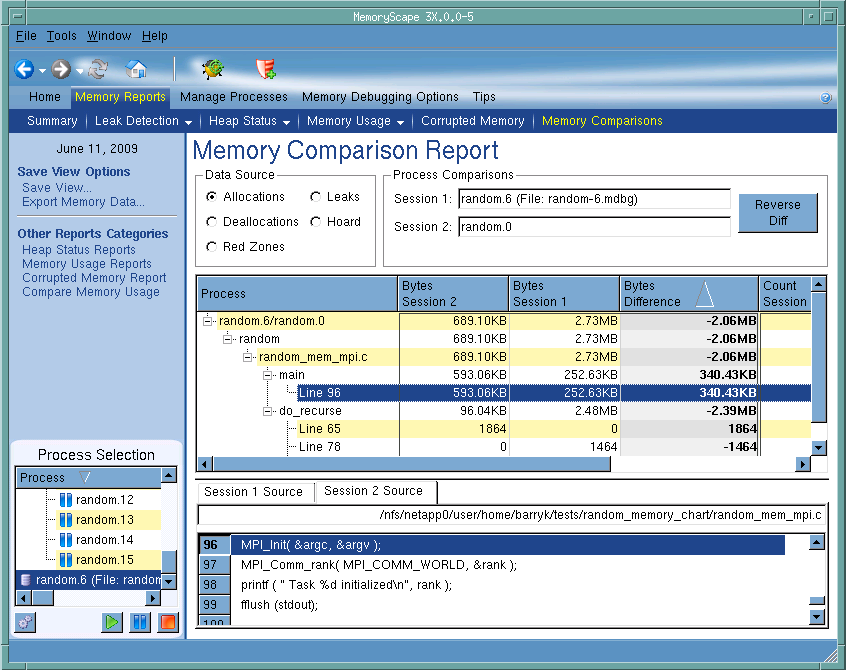Viewport: 846px width, 670px height.
Task: Click the gears icon below process list
Action: (25, 622)
